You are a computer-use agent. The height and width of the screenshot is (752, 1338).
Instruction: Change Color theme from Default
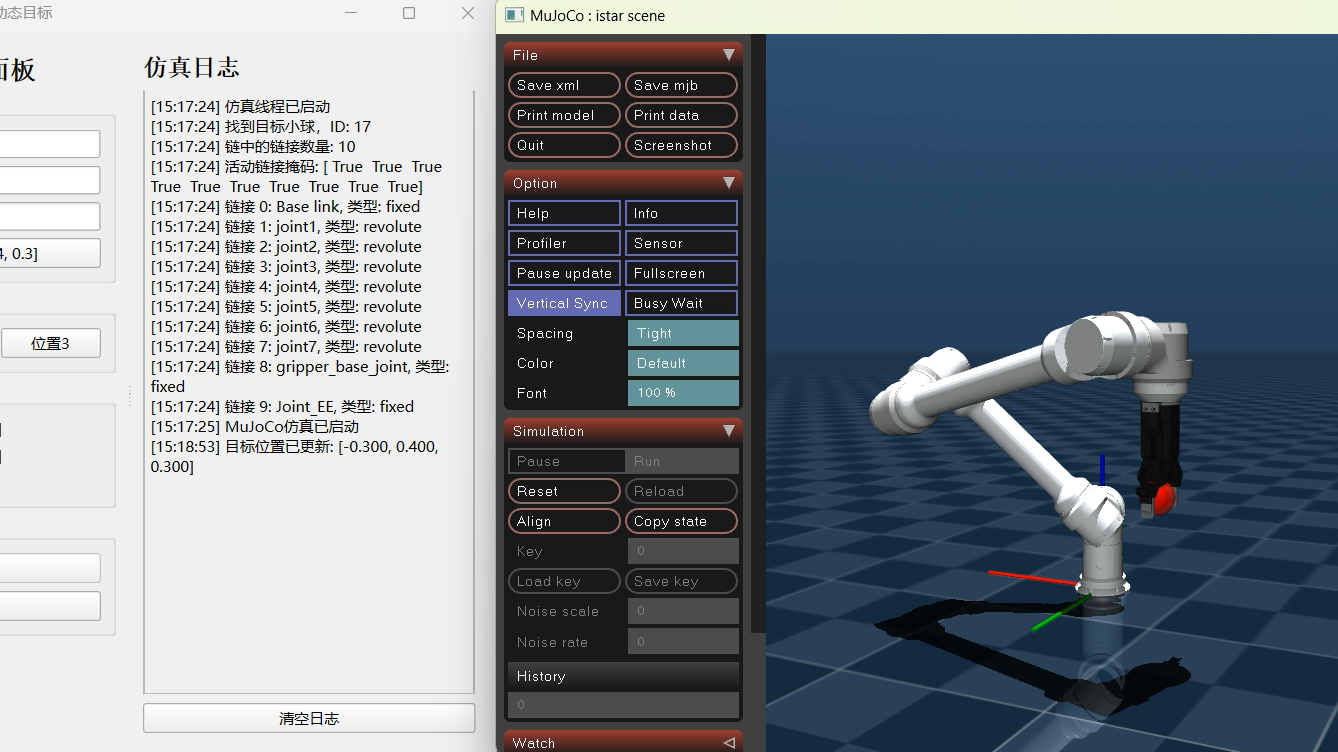tap(683, 363)
